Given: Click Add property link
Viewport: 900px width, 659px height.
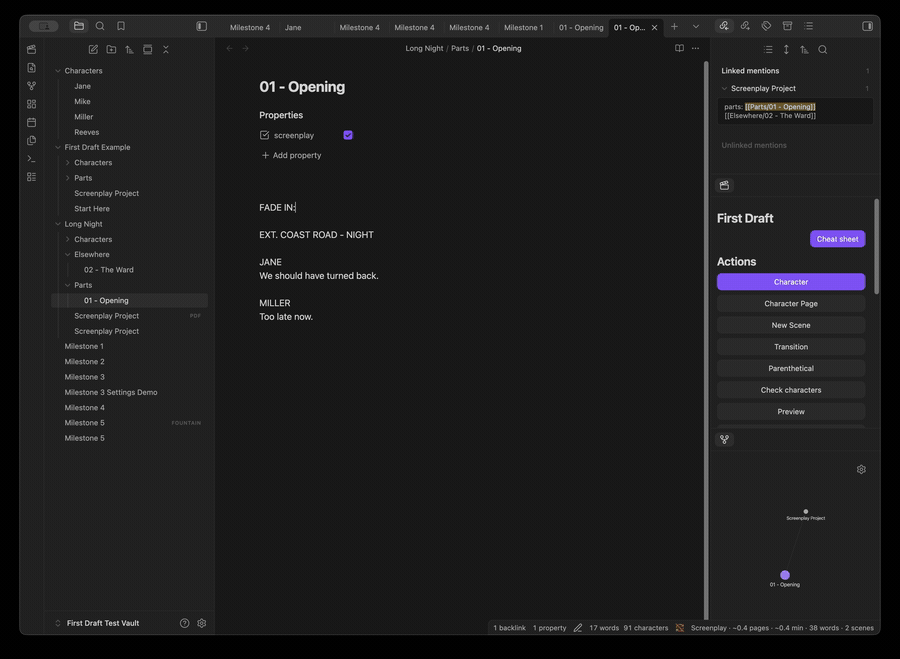Looking at the screenshot, I should coord(291,155).
